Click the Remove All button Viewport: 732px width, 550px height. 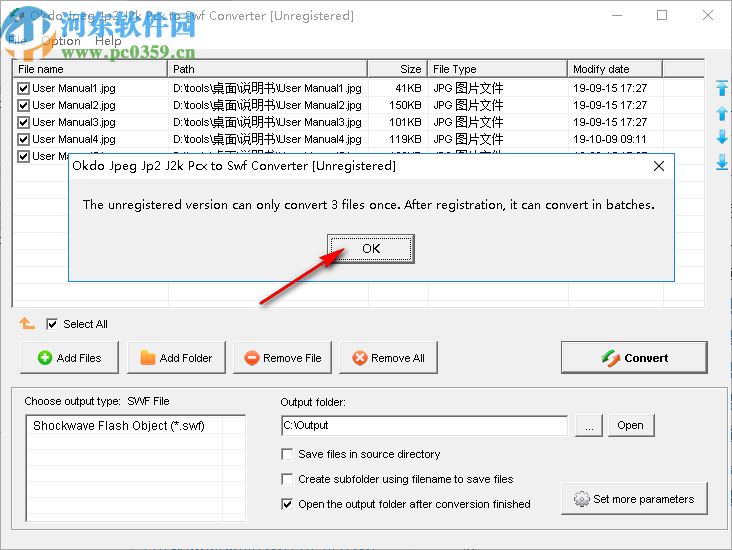pos(388,358)
